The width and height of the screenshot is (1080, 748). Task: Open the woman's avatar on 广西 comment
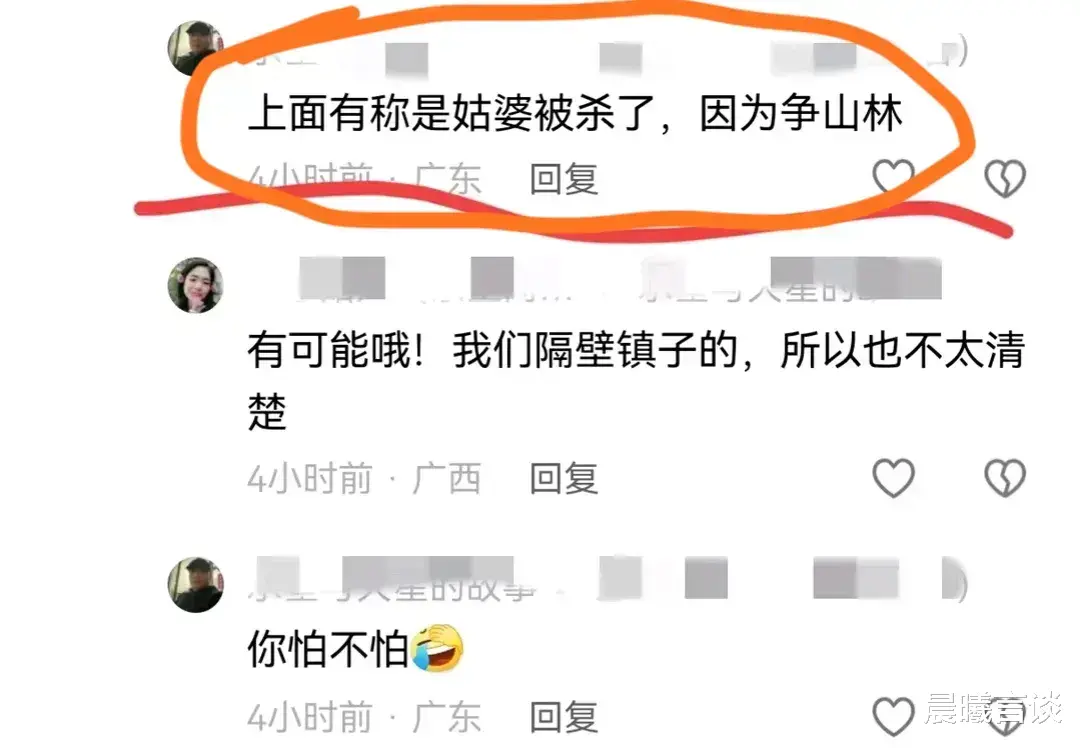[x=196, y=285]
